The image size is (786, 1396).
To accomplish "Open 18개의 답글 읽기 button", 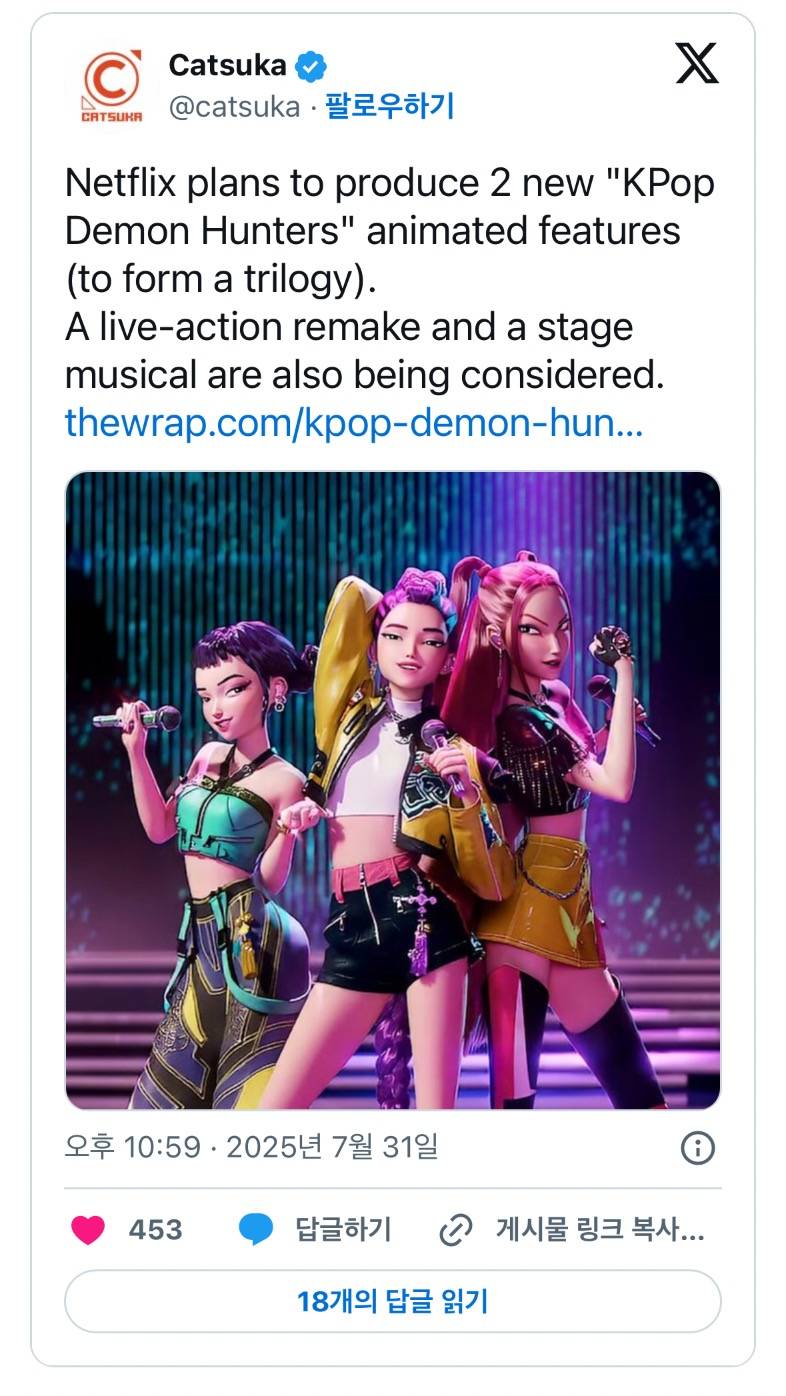I will point(392,1301).
